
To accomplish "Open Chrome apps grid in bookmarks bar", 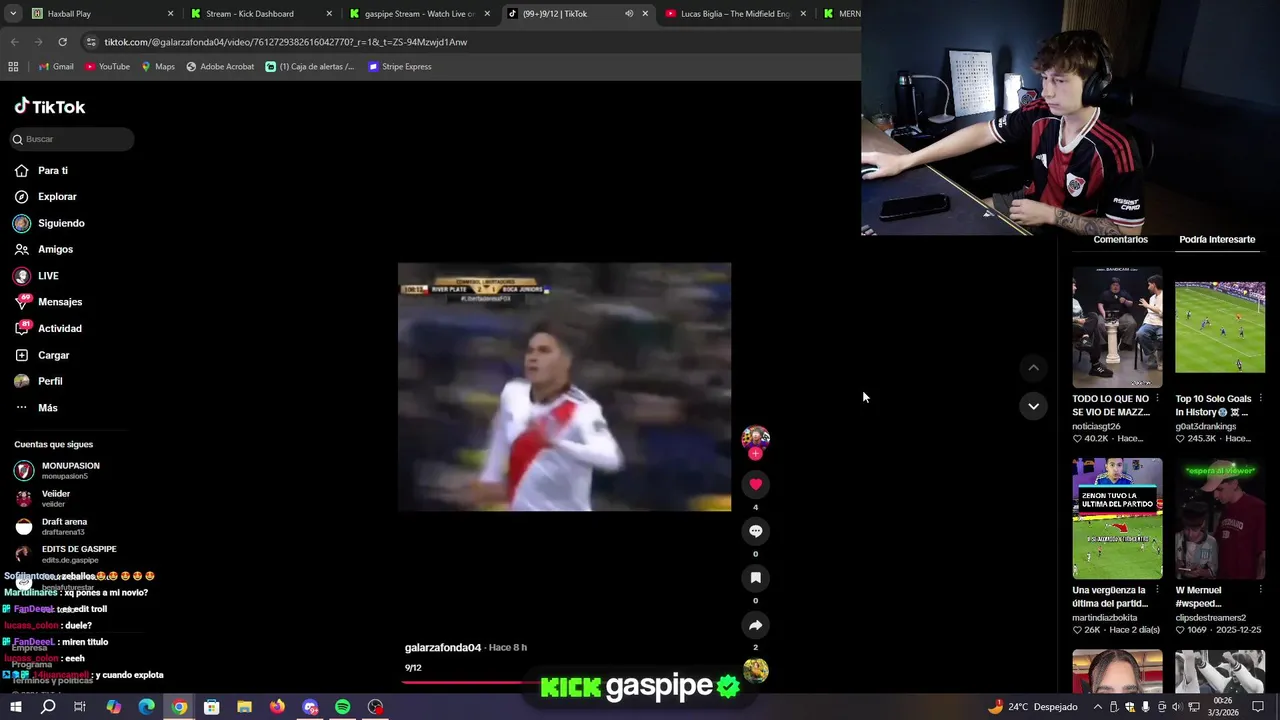I will click(13, 67).
